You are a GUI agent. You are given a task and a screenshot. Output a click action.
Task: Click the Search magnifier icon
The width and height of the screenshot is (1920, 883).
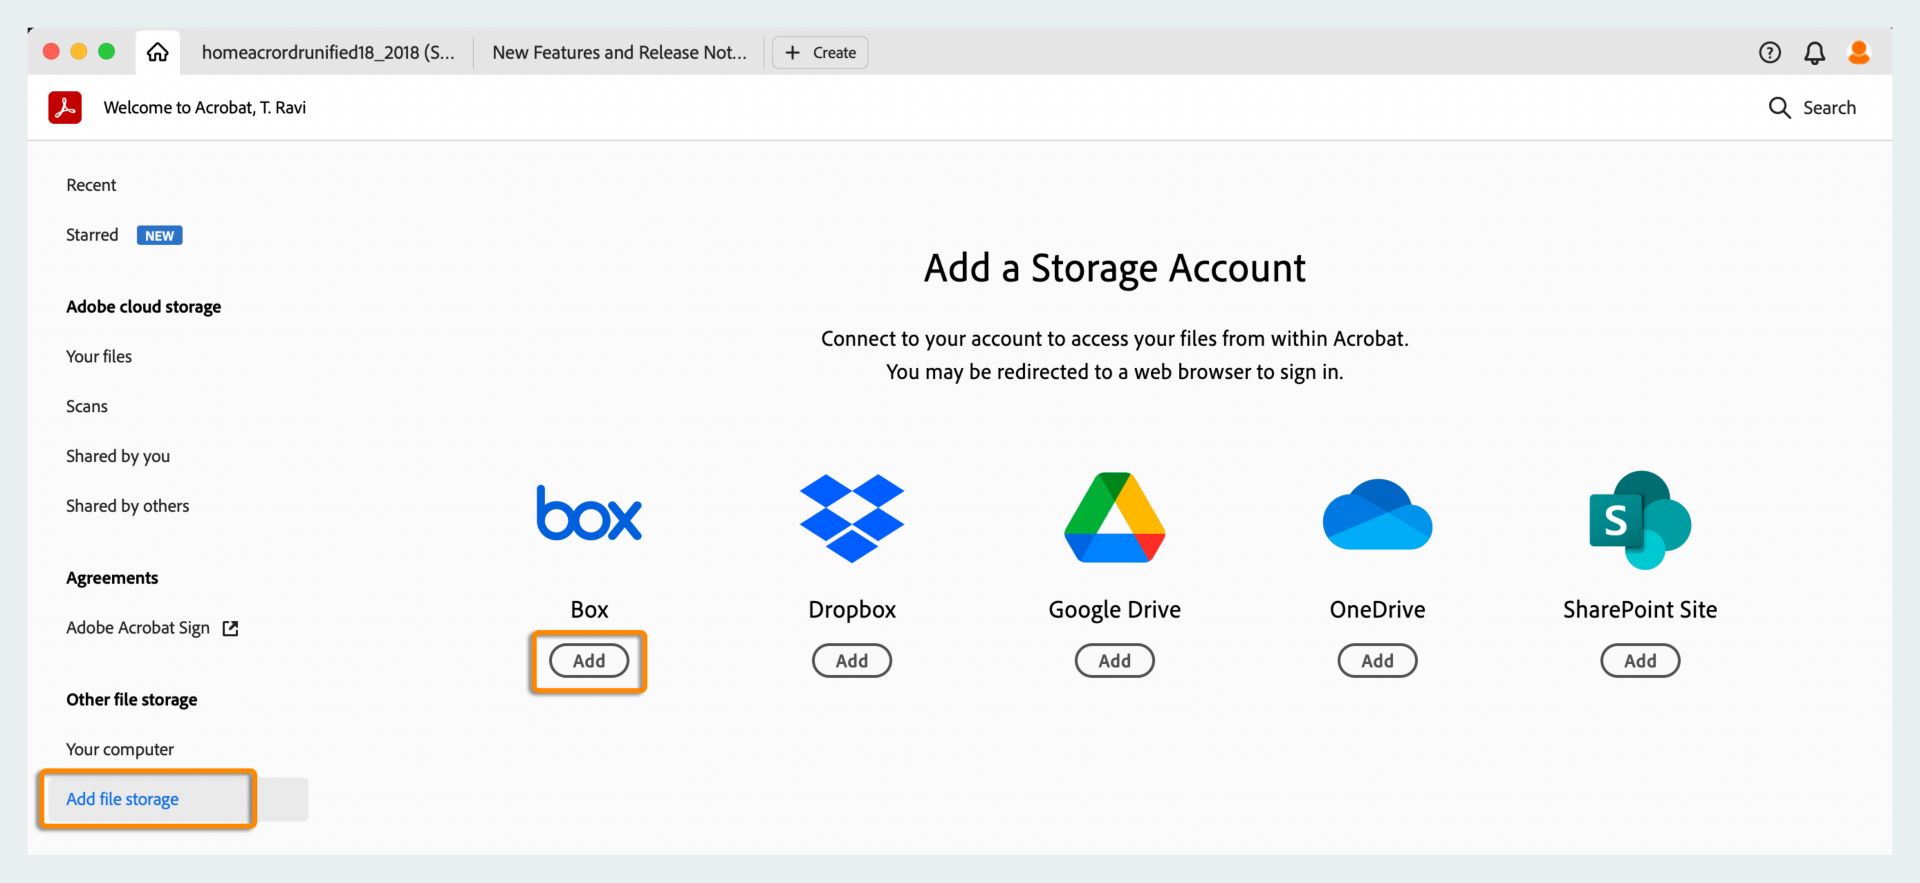pyautogui.click(x=1779, y=108)
